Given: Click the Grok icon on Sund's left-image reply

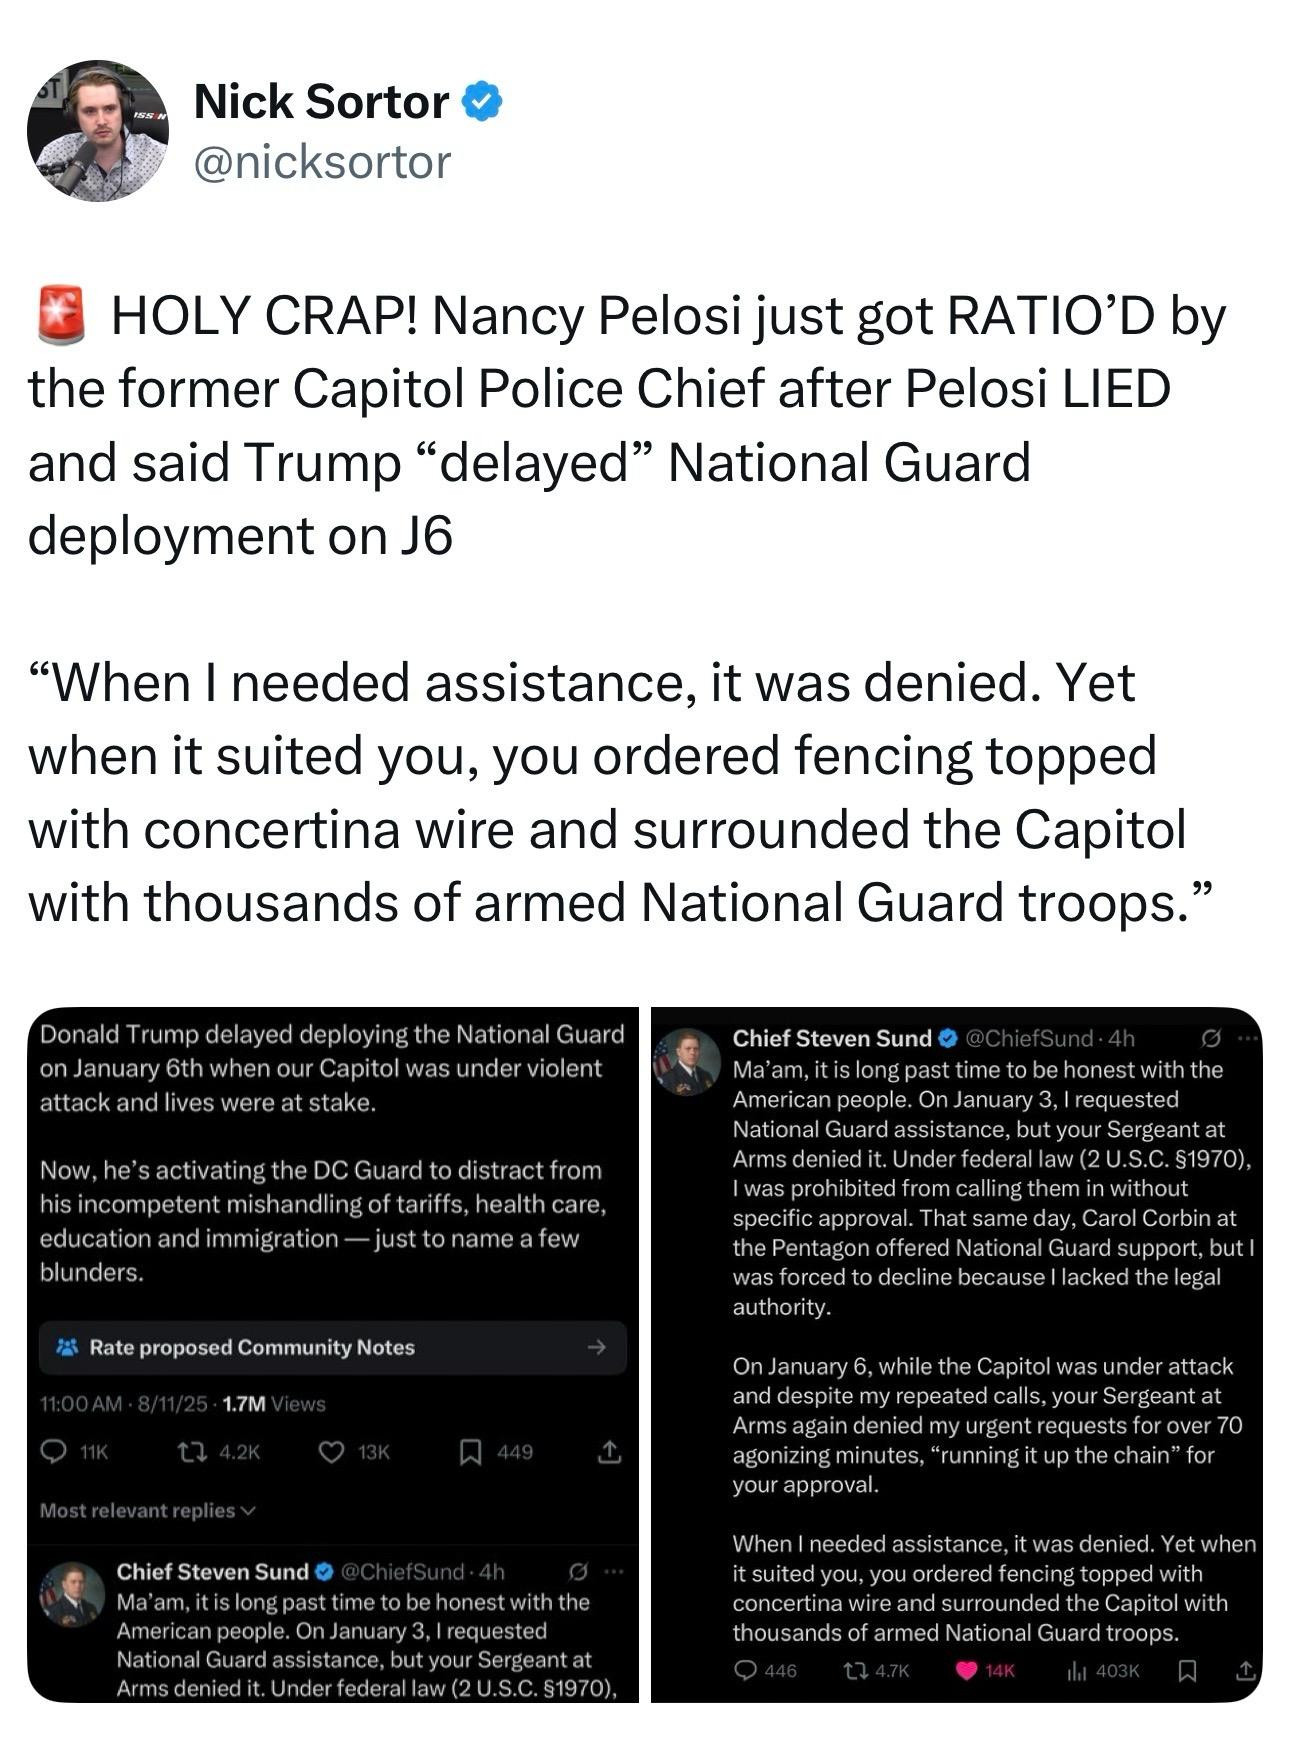Looking at the screenshot, I should click(577, 1572).
